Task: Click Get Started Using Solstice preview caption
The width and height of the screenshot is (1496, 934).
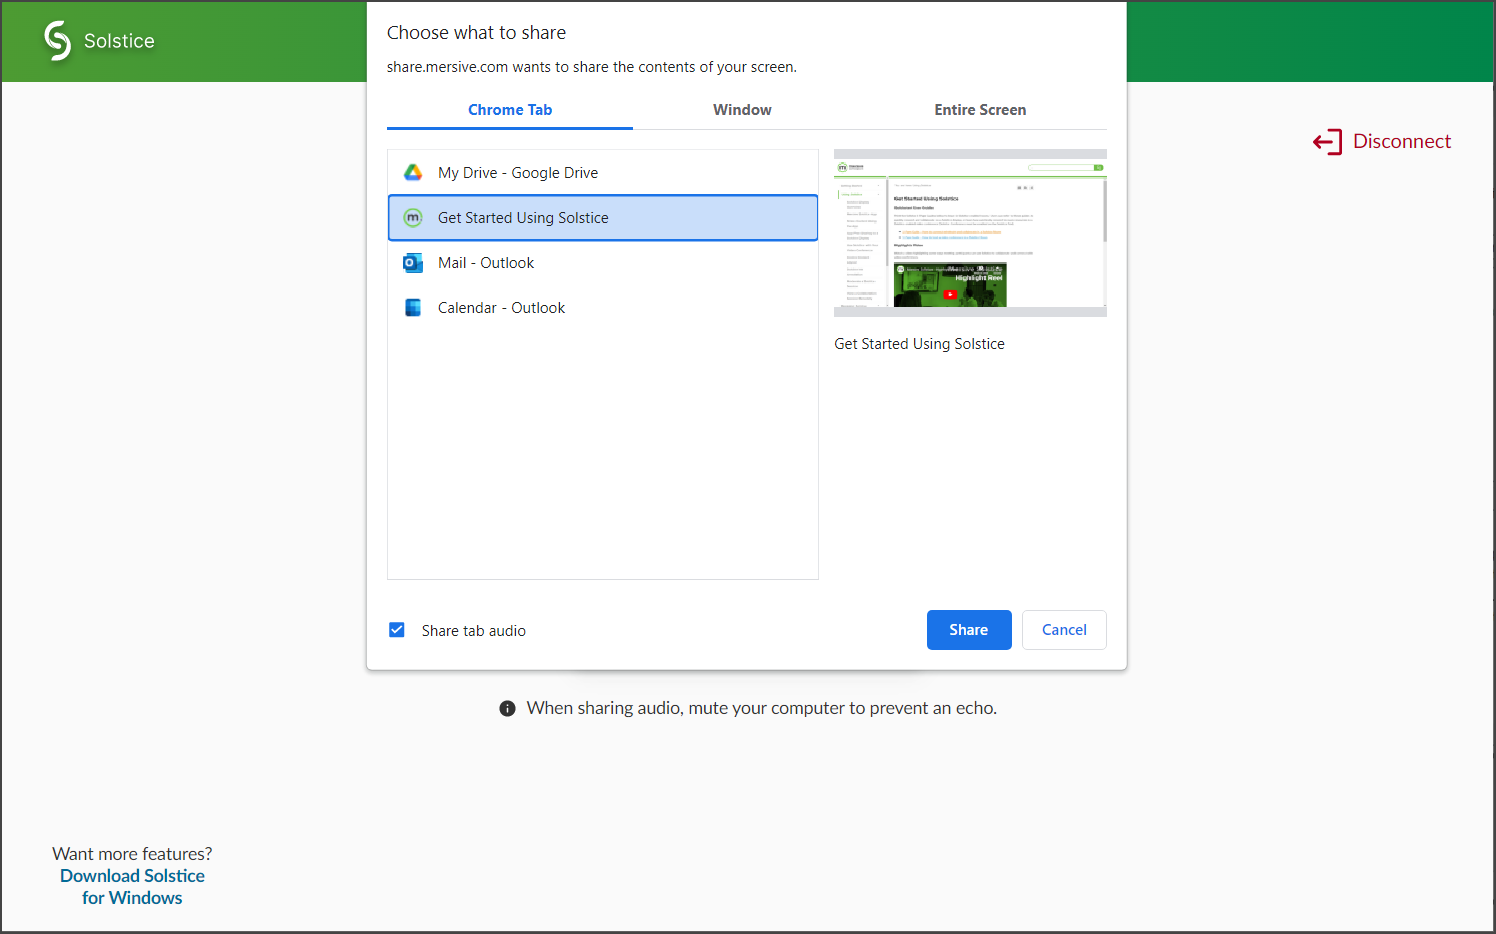Action: [919, 344]
